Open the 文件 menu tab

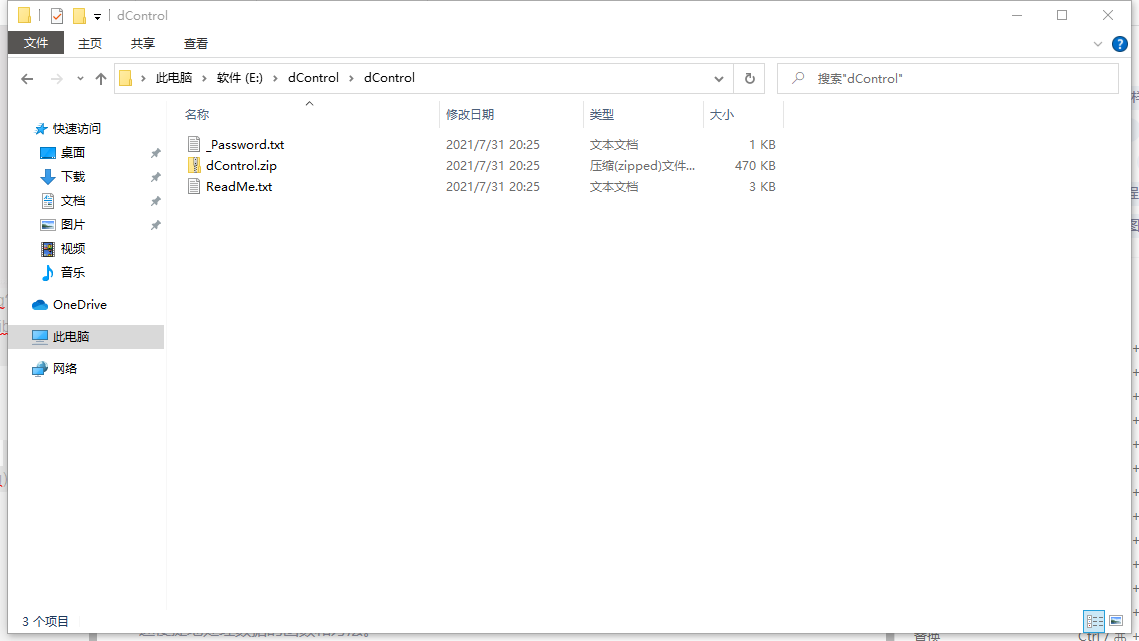pos(36,43)
